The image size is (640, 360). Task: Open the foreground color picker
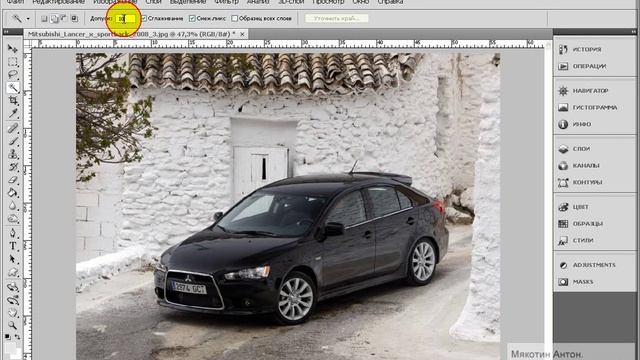(9, 347)
